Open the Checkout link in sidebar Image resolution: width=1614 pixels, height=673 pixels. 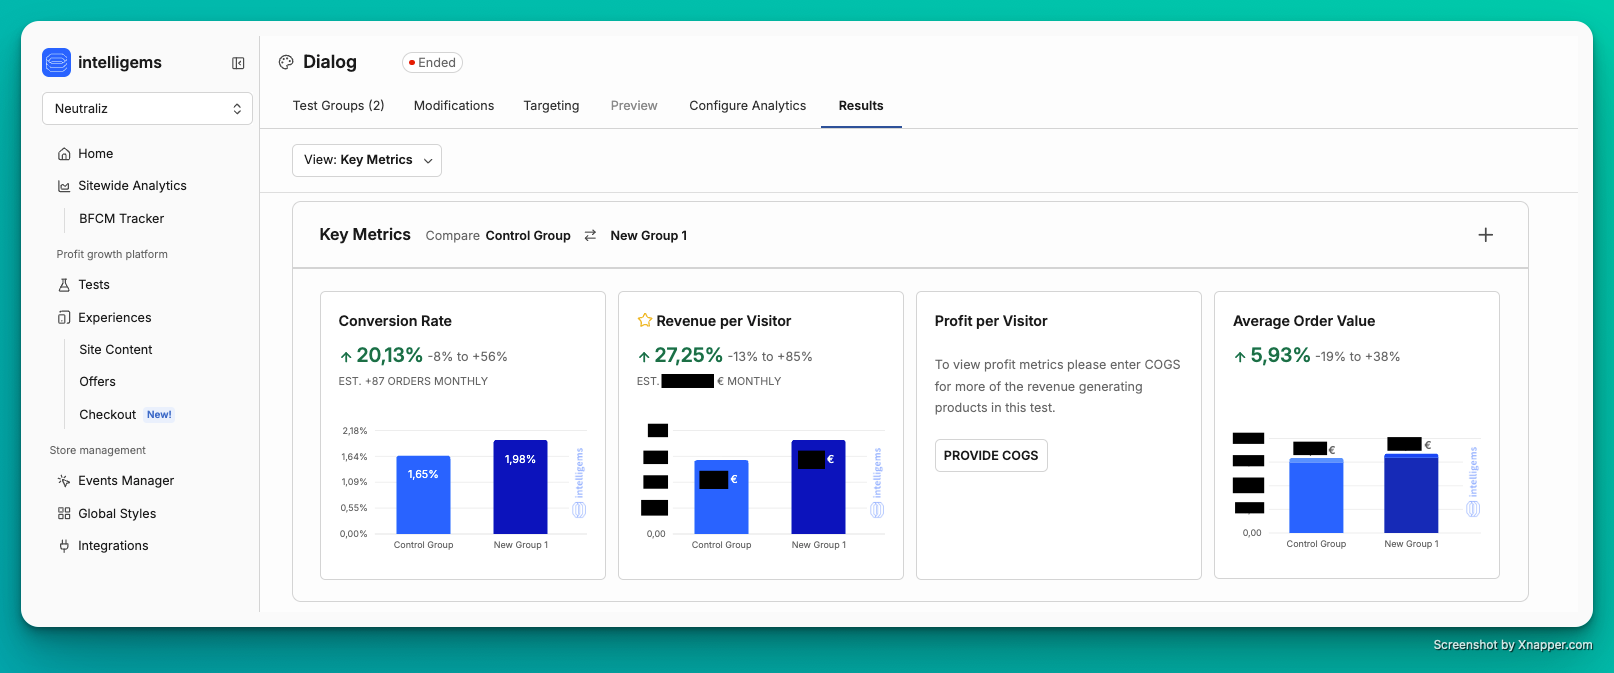pos(108,415)
